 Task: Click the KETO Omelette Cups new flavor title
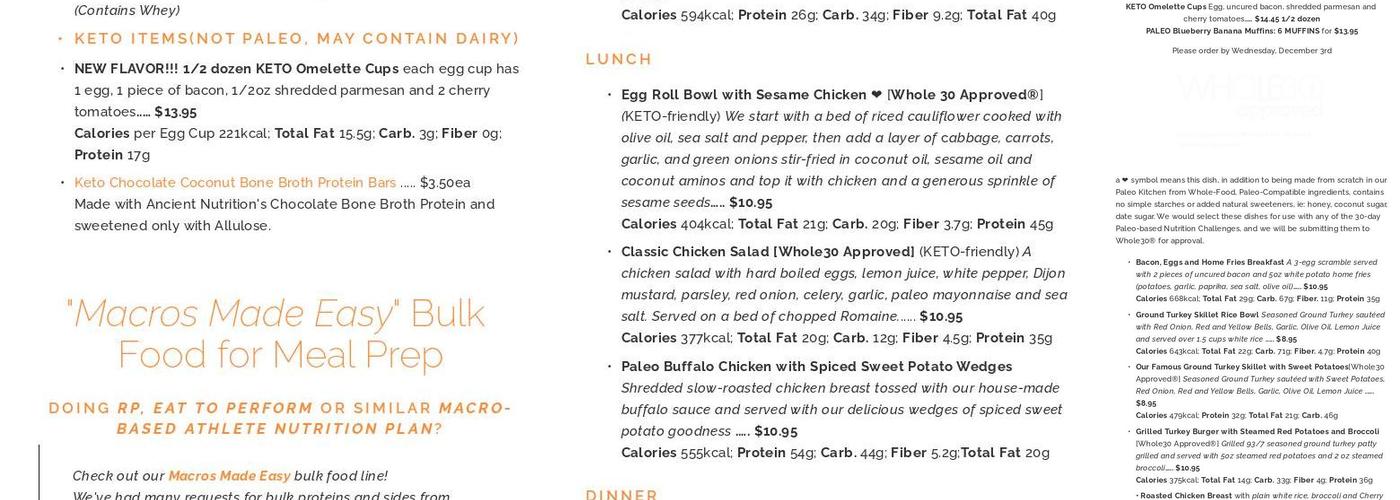coord(236,69)
